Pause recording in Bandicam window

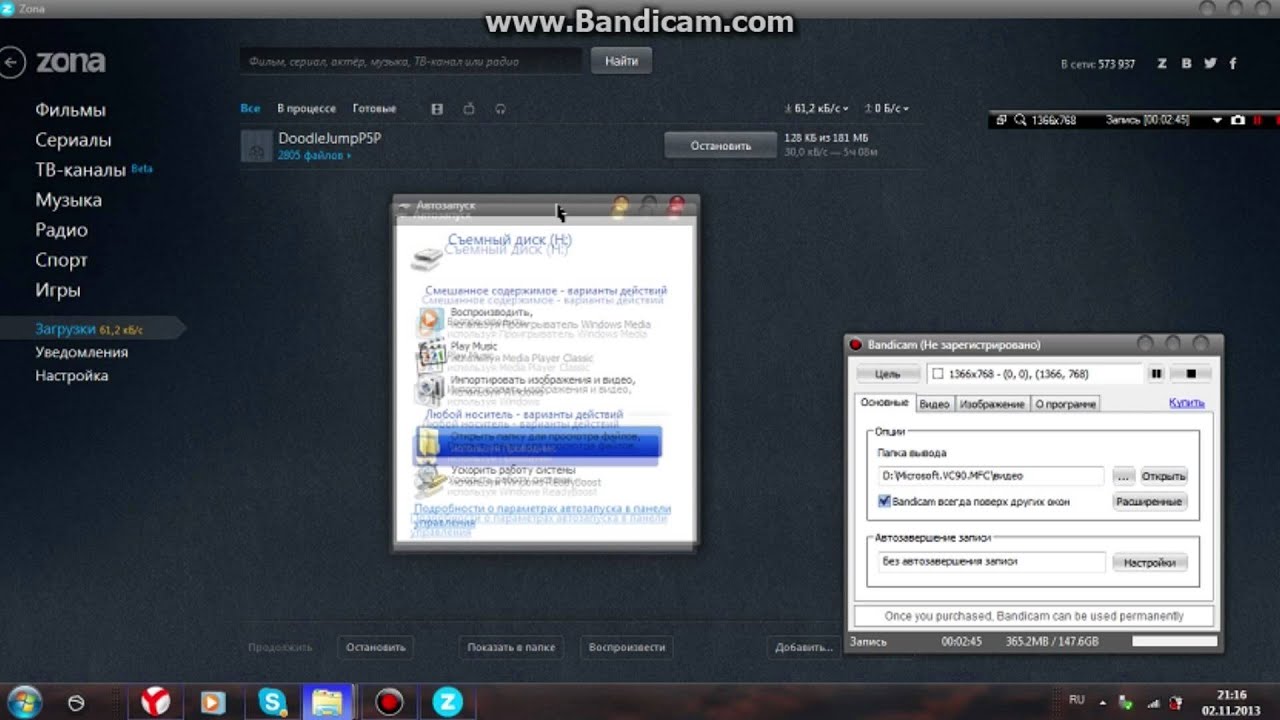1156,374
